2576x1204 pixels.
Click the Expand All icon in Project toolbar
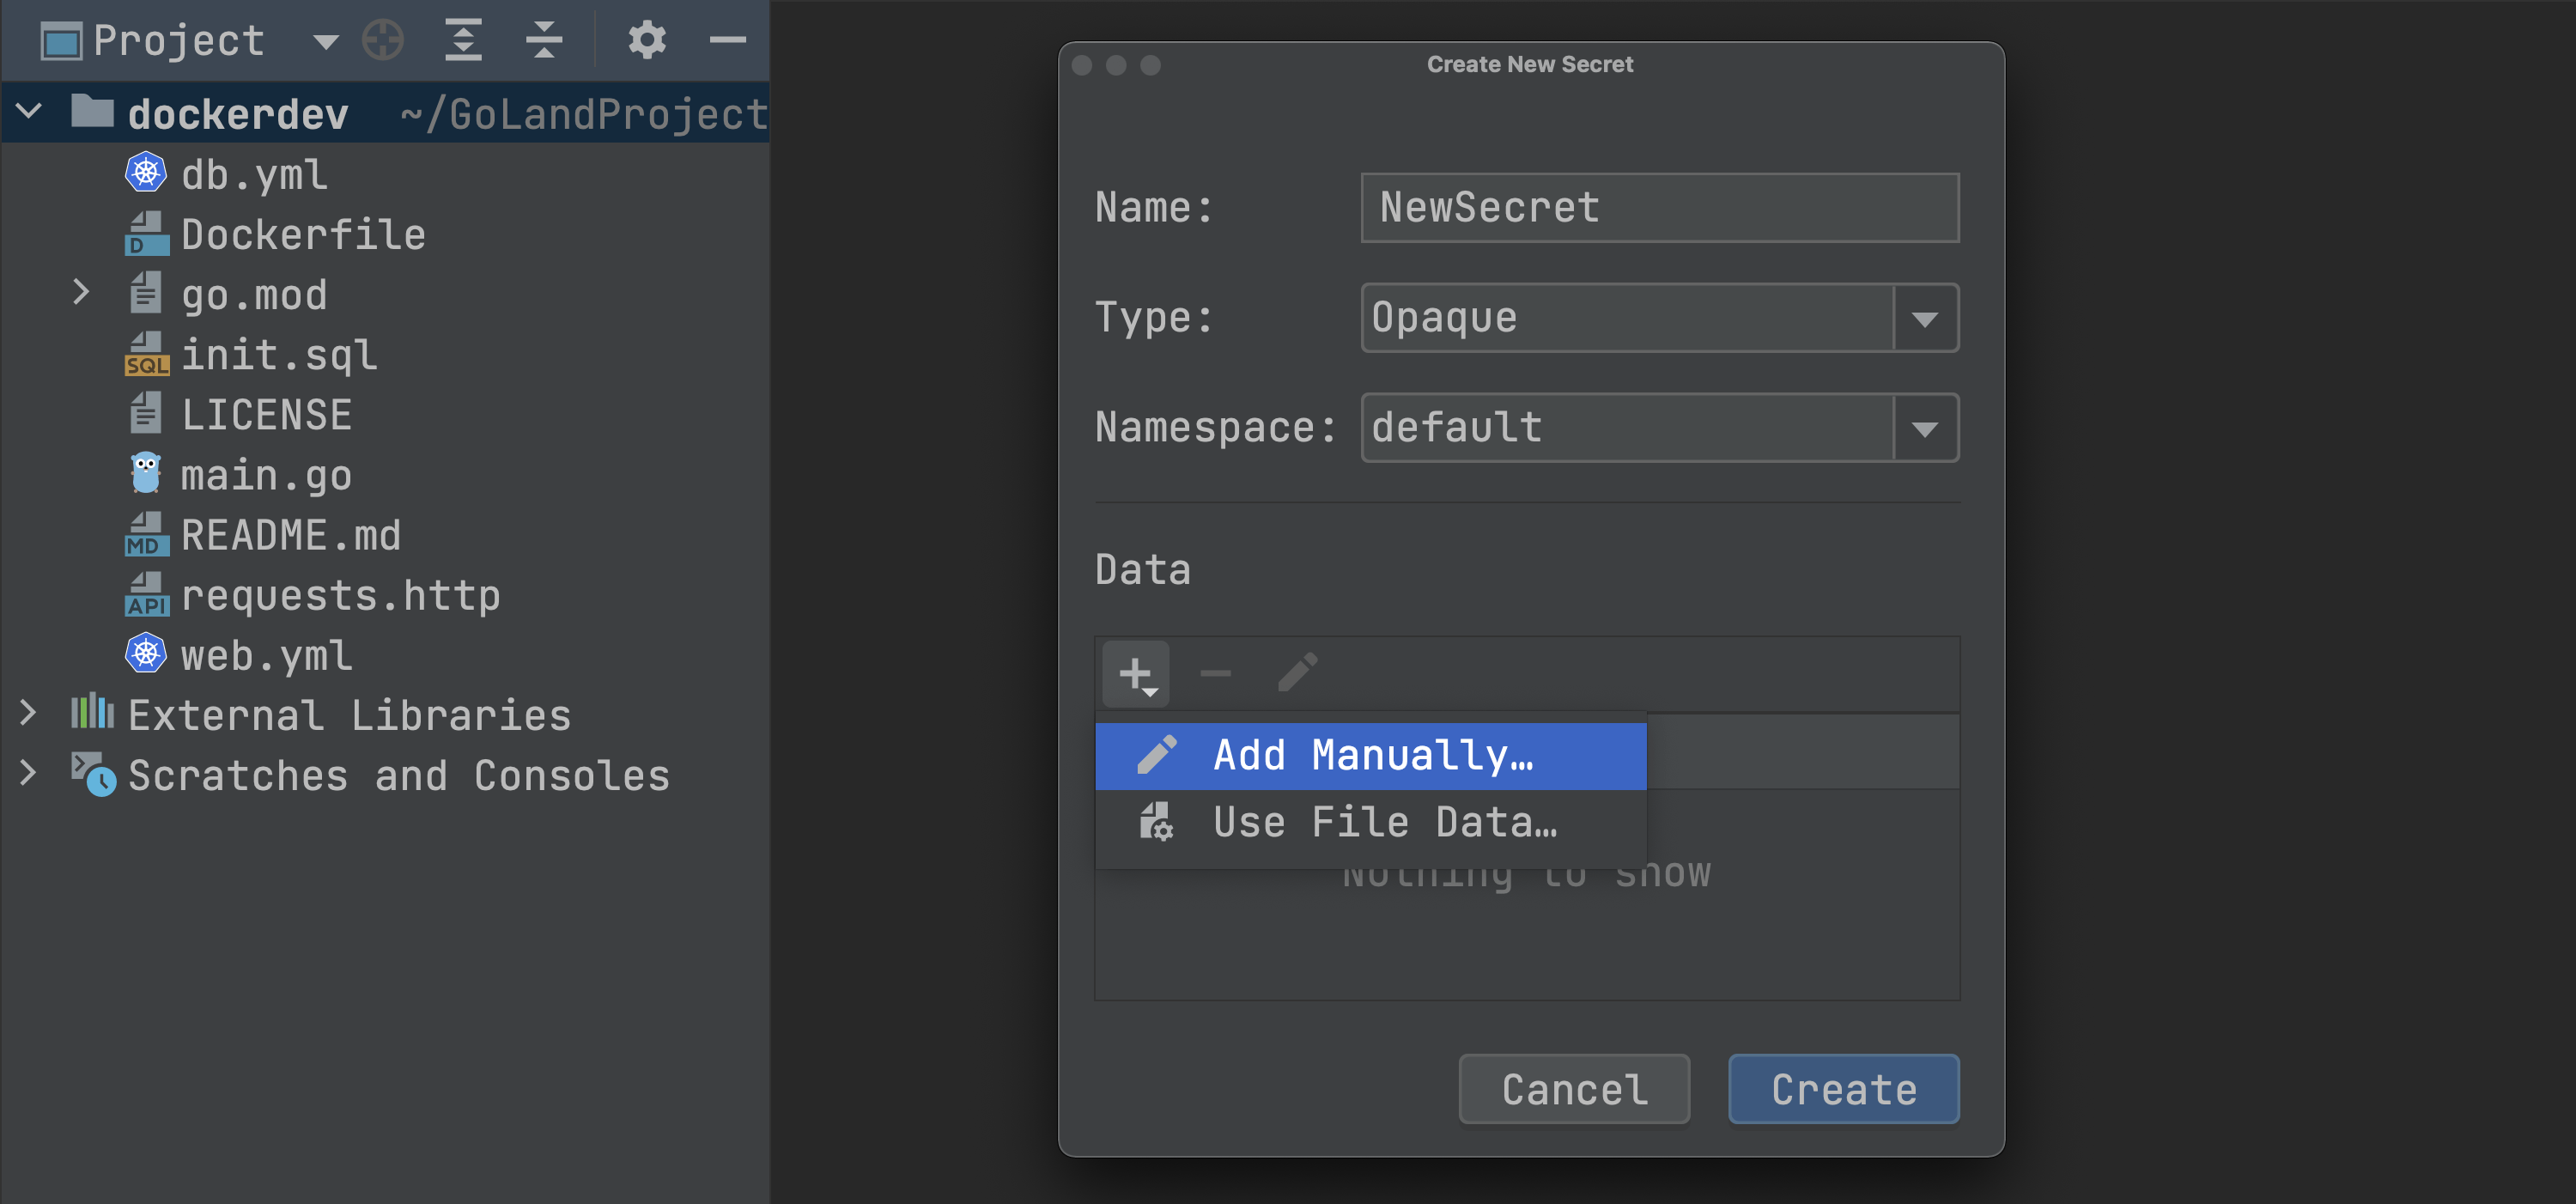tap(464, 40)
